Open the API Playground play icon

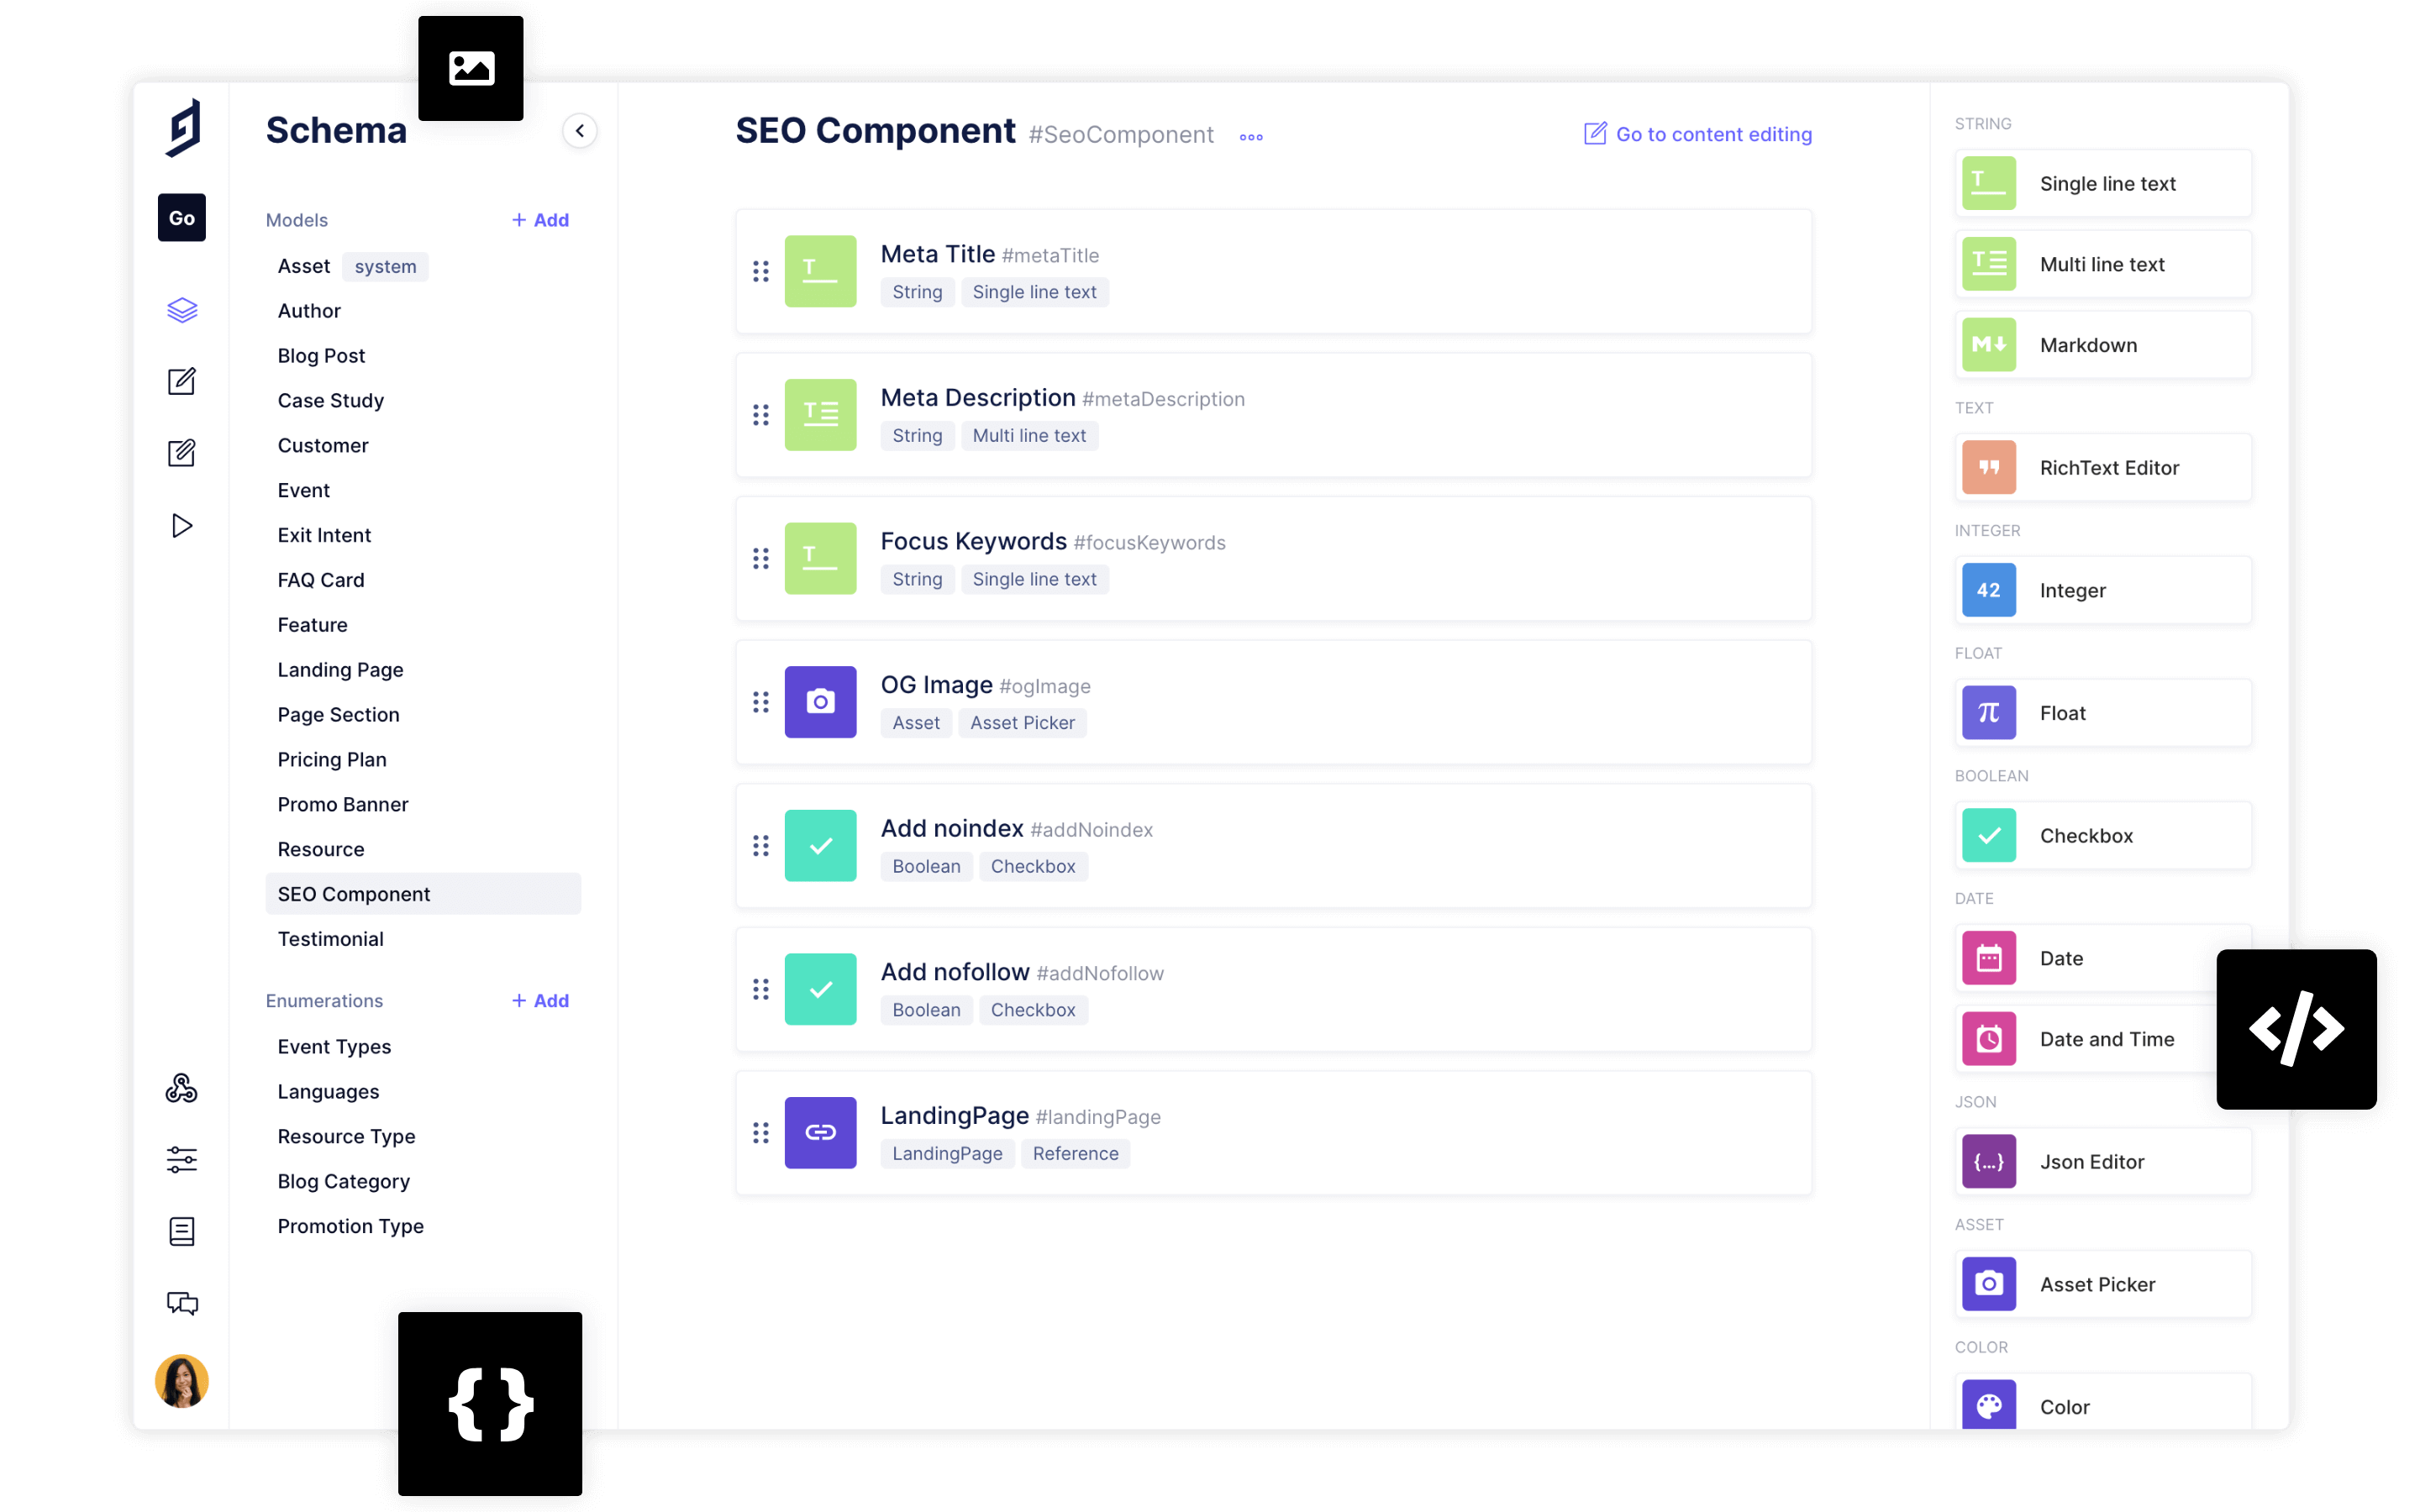181,526
